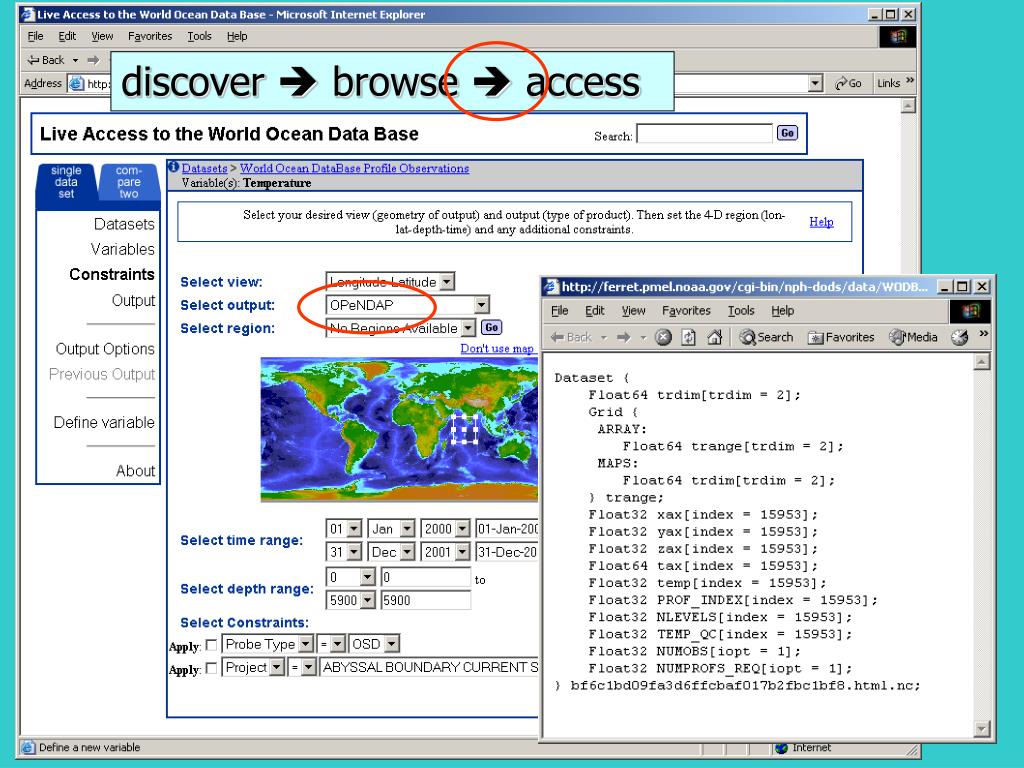
Task: Click History icon in ferret popup toolbar
Action: coord(959,337)
